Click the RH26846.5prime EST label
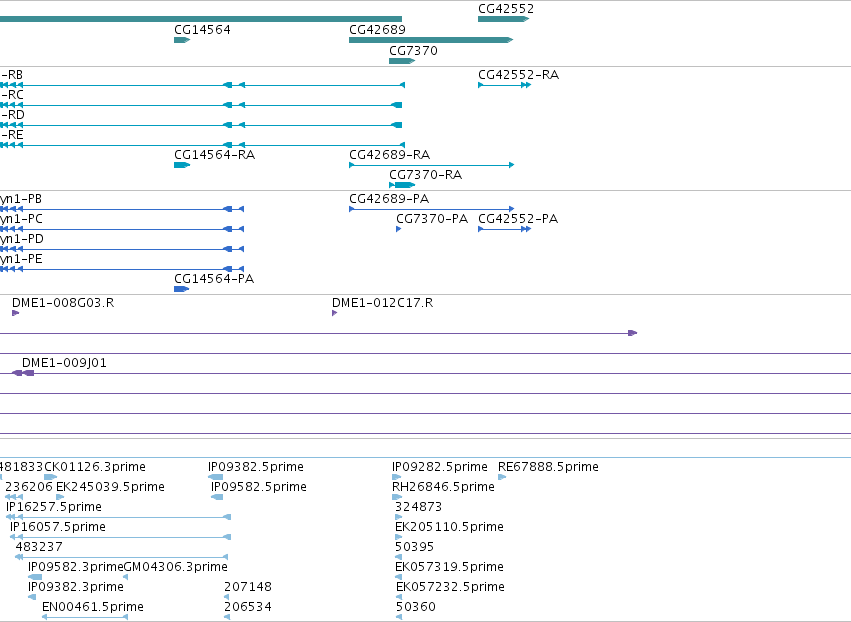The width and height of the screenshot is (851, 622). coord(443,487)
